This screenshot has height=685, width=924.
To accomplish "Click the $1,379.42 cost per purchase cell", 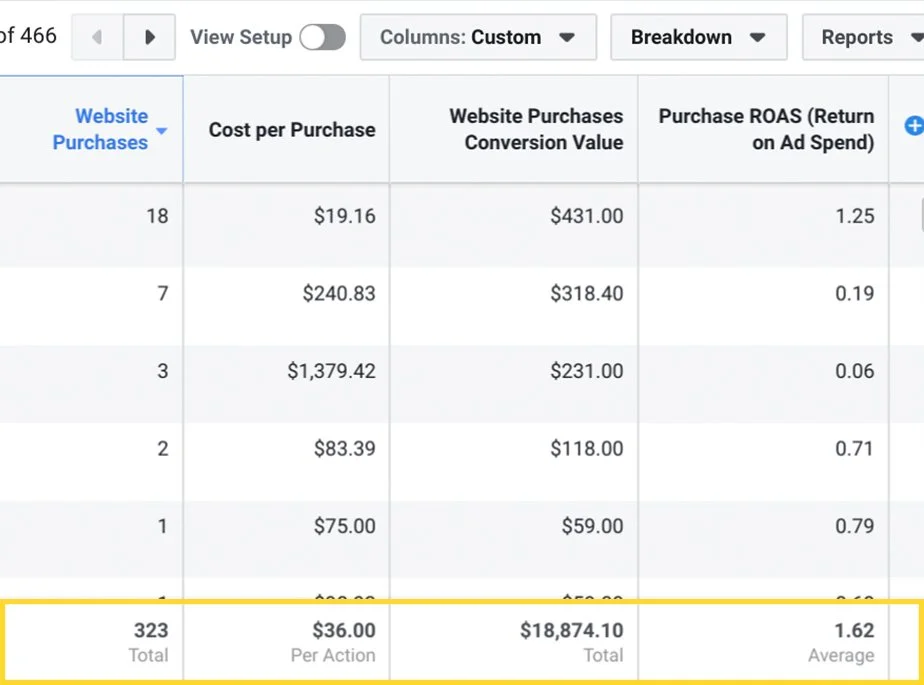I will pyautogui.click(x=331, y=372).
